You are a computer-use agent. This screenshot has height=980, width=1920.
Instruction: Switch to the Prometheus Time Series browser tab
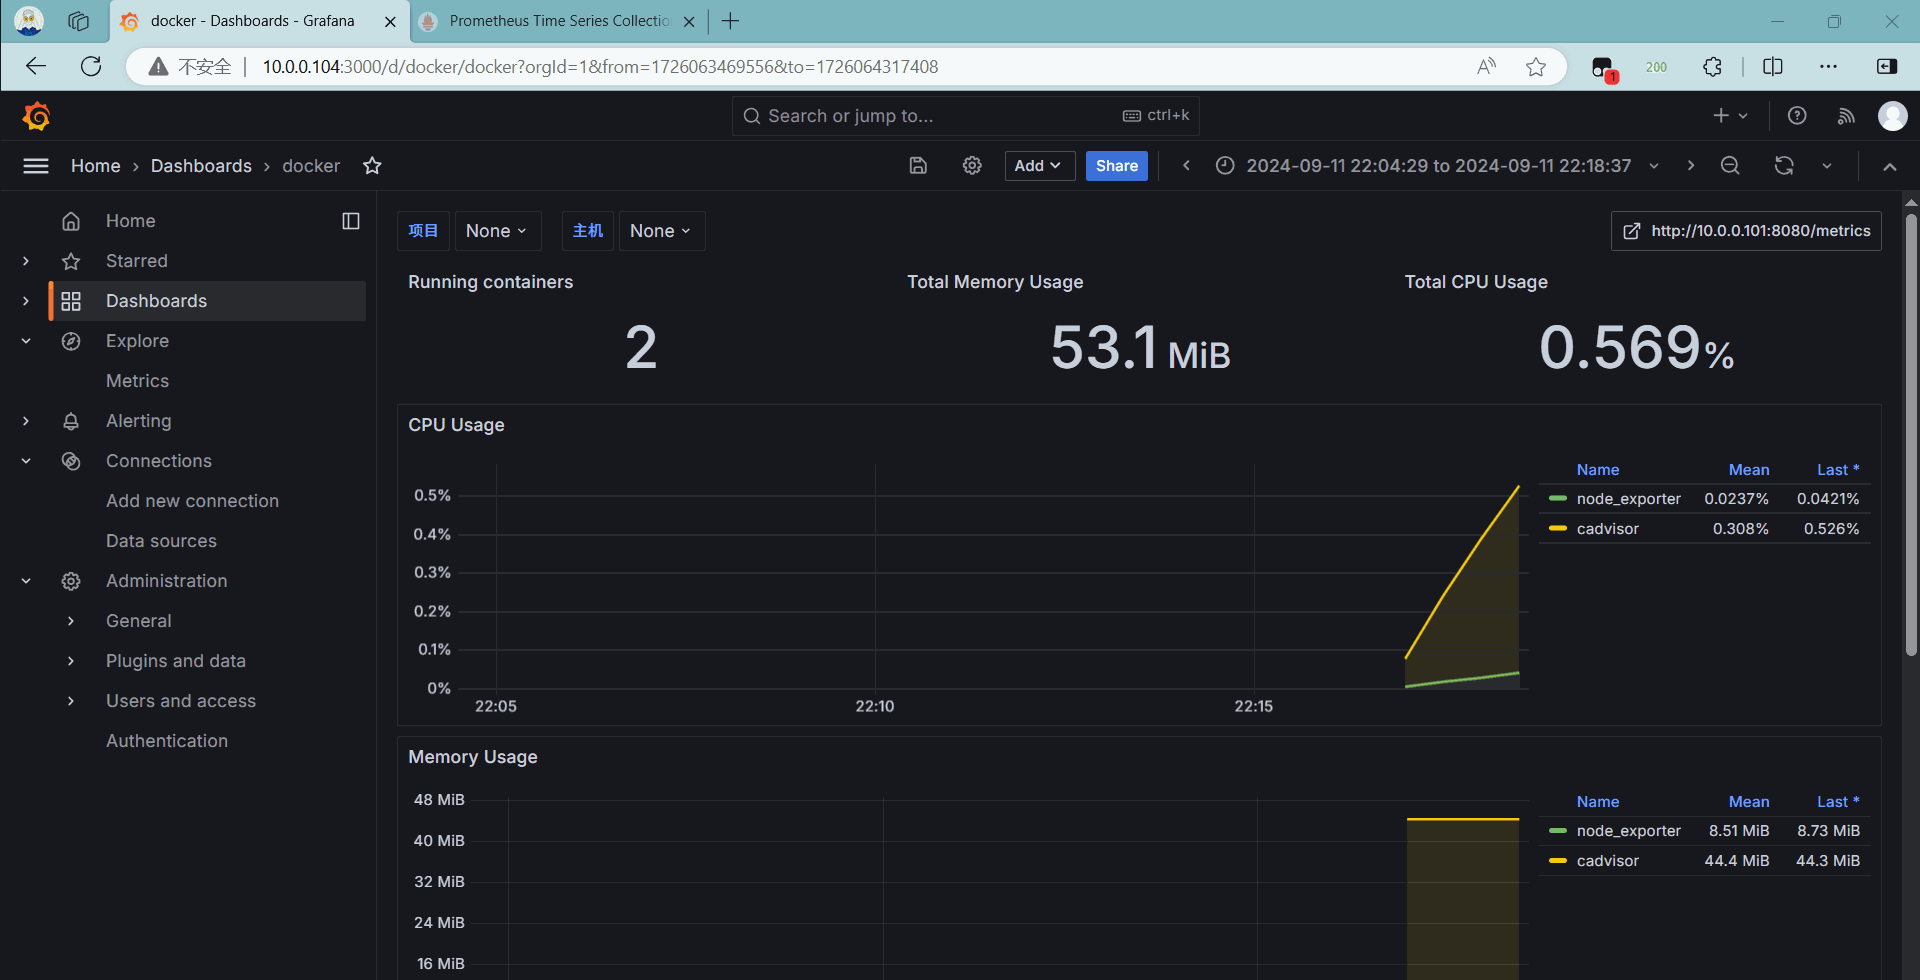pos(558,21)
